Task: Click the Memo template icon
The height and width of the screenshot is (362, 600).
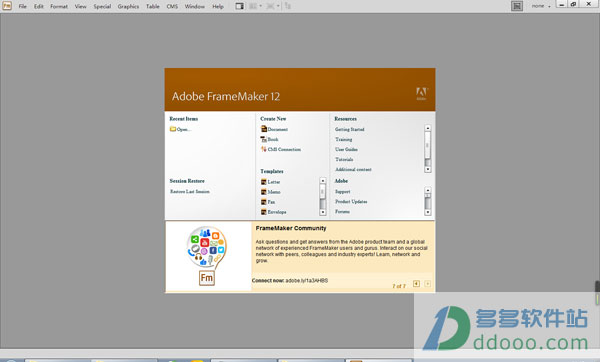Action: coord(264,192)
